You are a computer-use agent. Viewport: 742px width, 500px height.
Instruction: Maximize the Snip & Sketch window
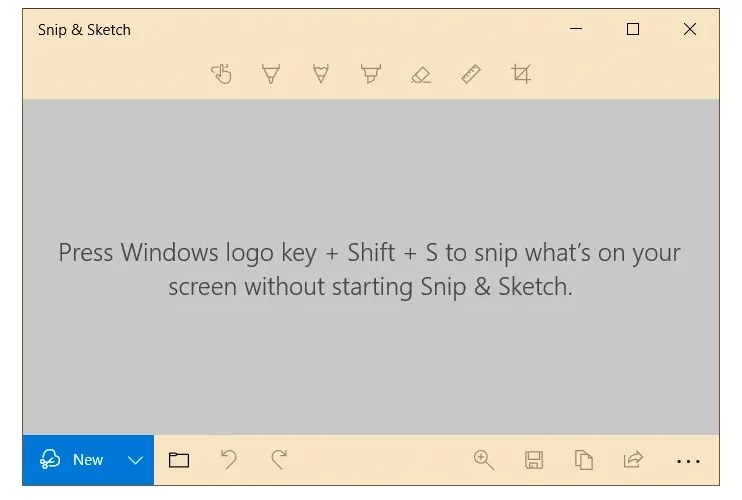point(633,29)
